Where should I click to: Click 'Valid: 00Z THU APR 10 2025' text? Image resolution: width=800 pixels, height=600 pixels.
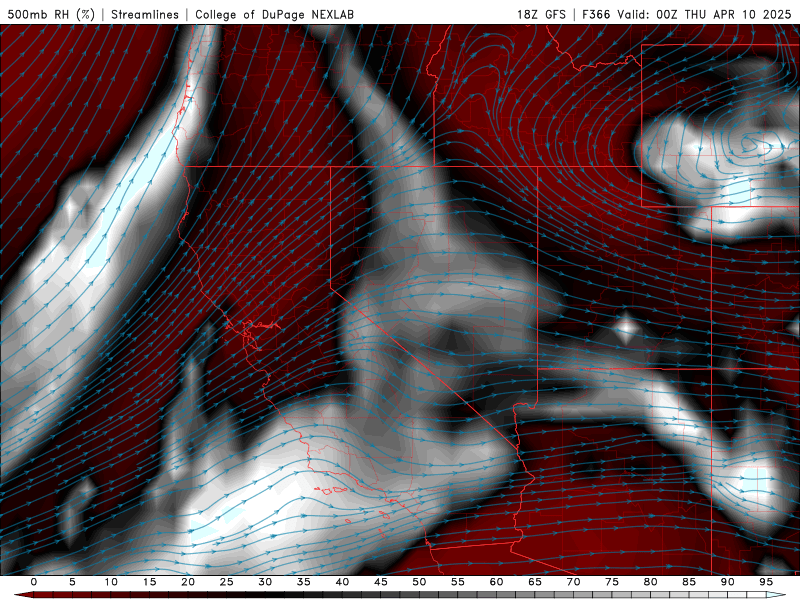click(x=704, y=14)
